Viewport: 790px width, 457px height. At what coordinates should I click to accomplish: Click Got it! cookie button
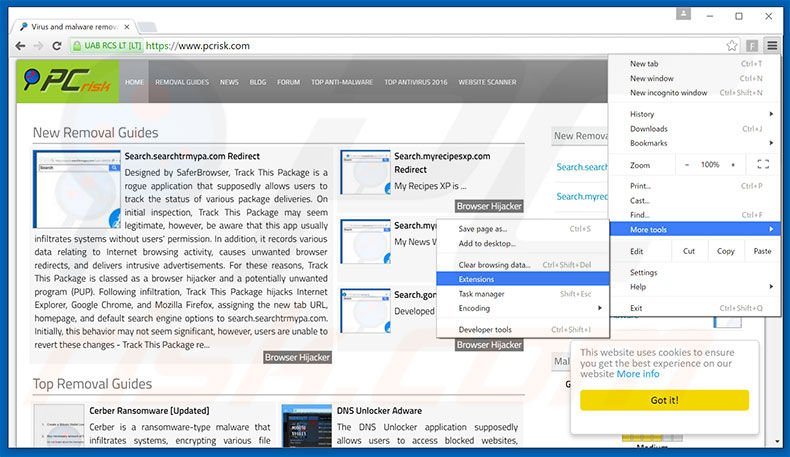click(x=664, y=400)
